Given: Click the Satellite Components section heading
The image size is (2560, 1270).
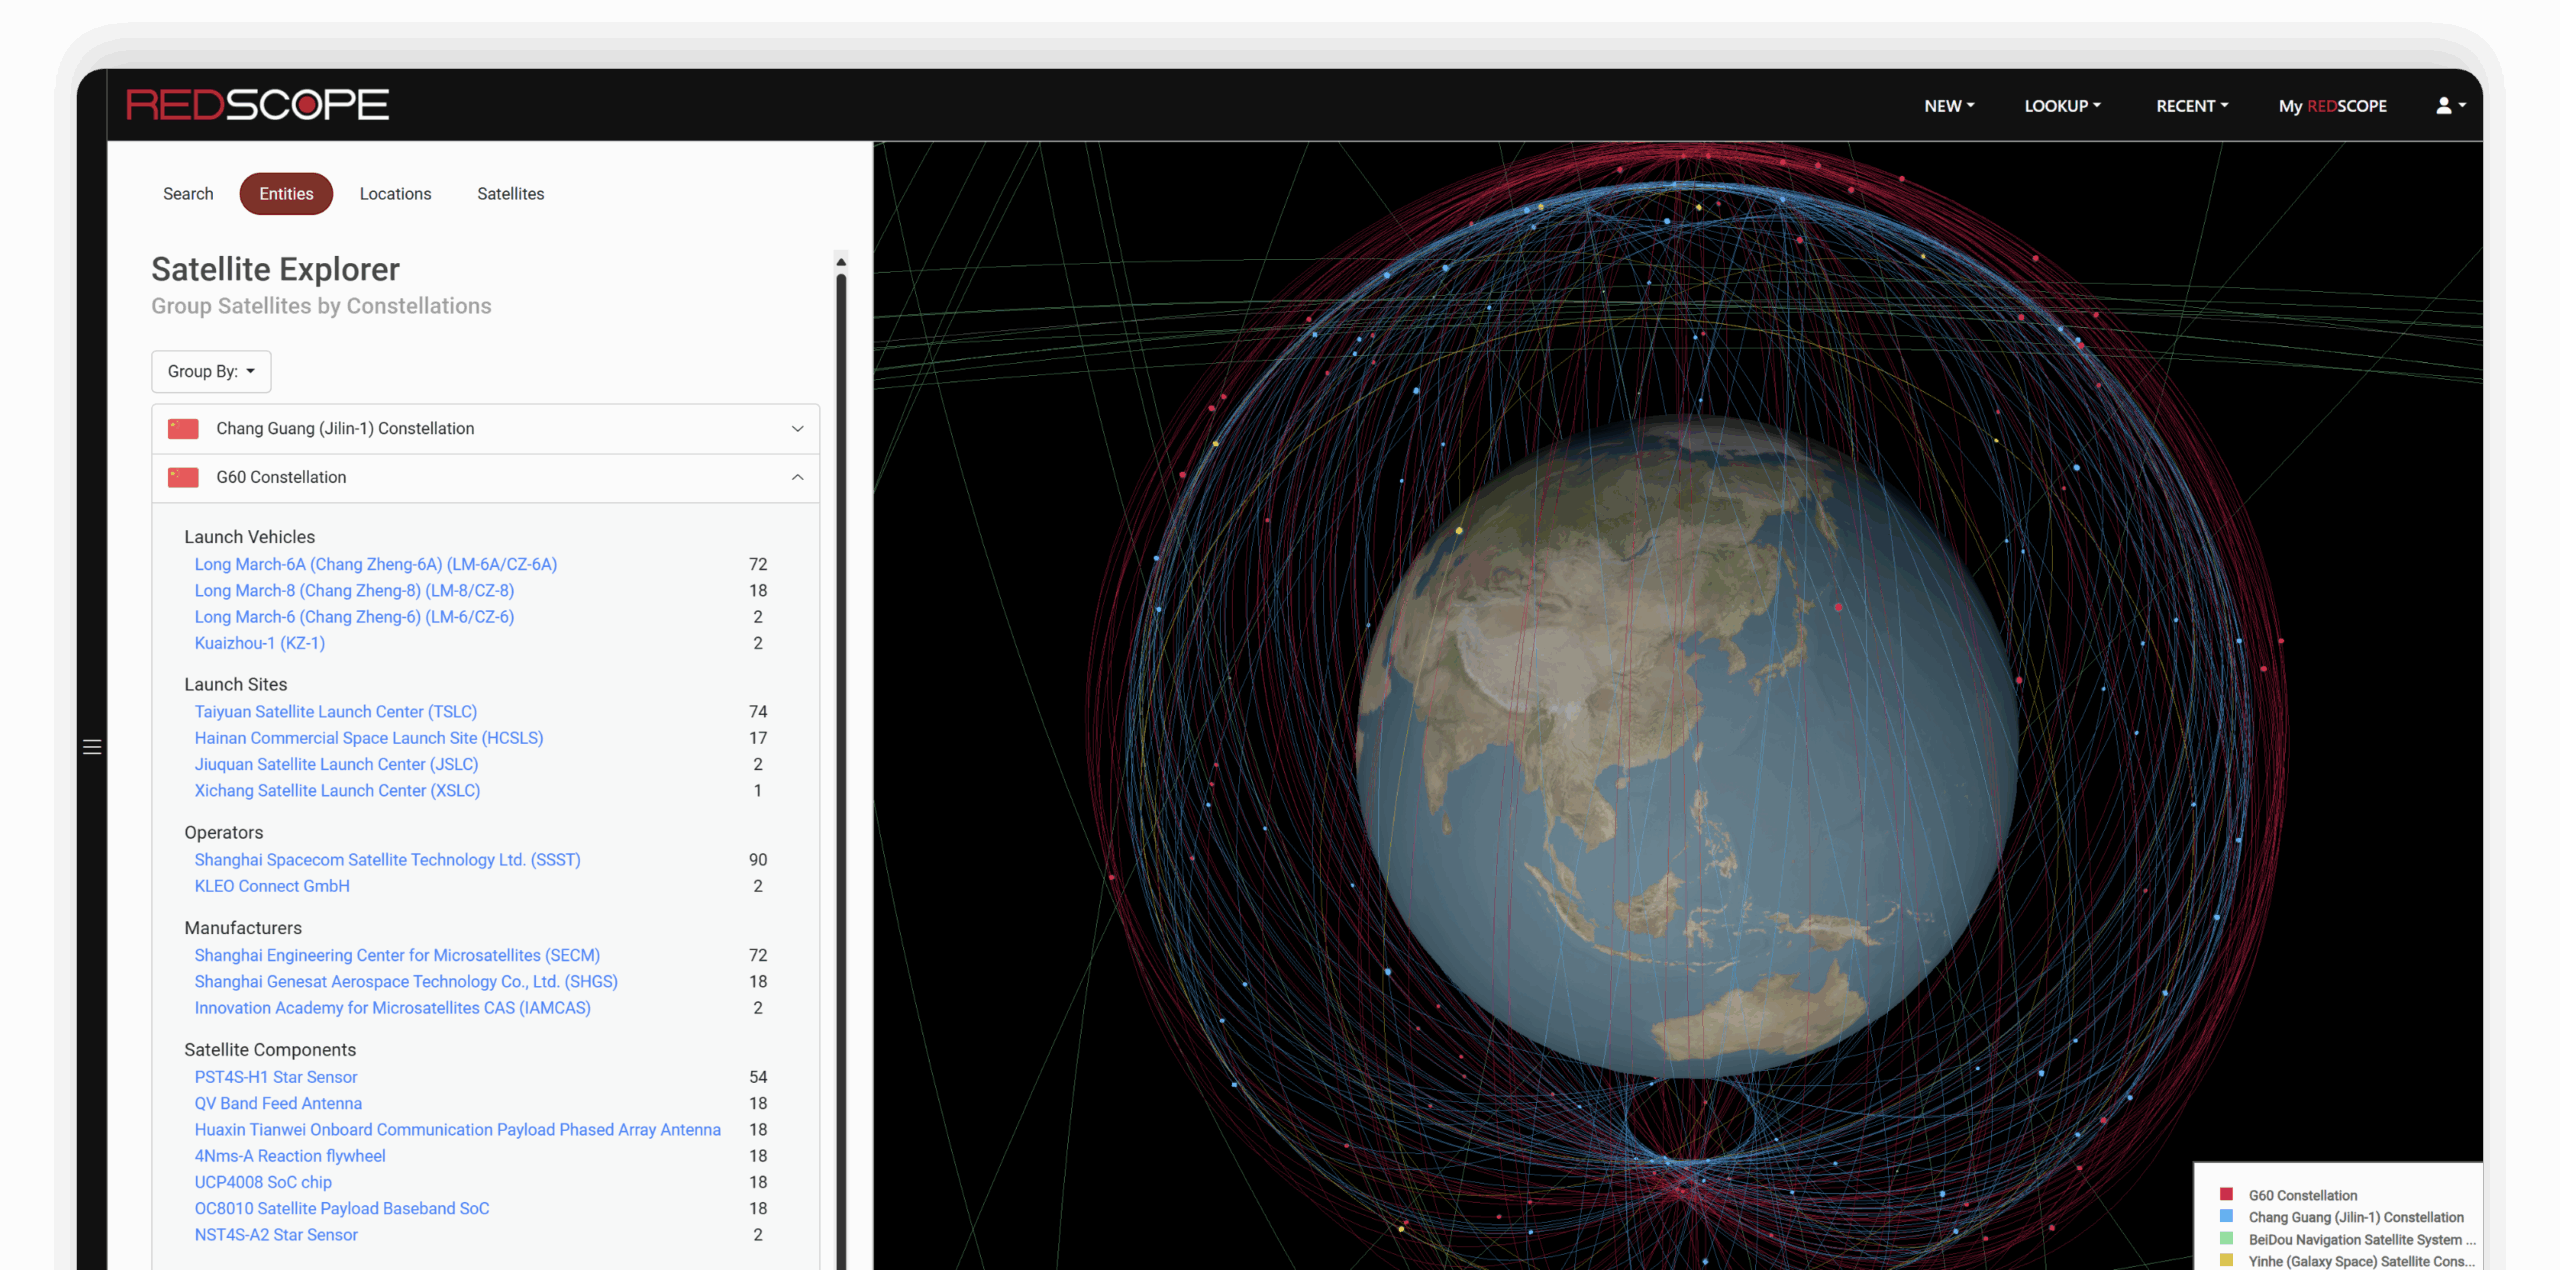Looking at the screenshot, I should pyautogui.click(x=270, y=1049).
